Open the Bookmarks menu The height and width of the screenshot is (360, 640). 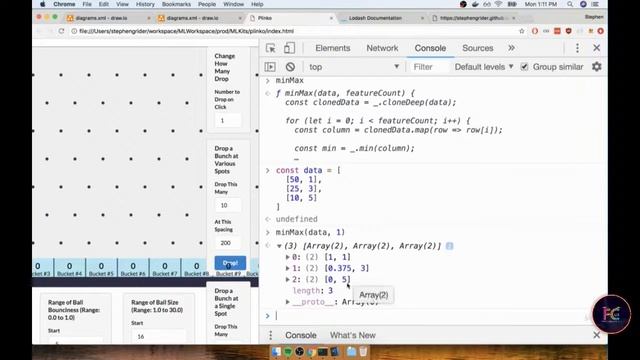(x=176, y=4)
